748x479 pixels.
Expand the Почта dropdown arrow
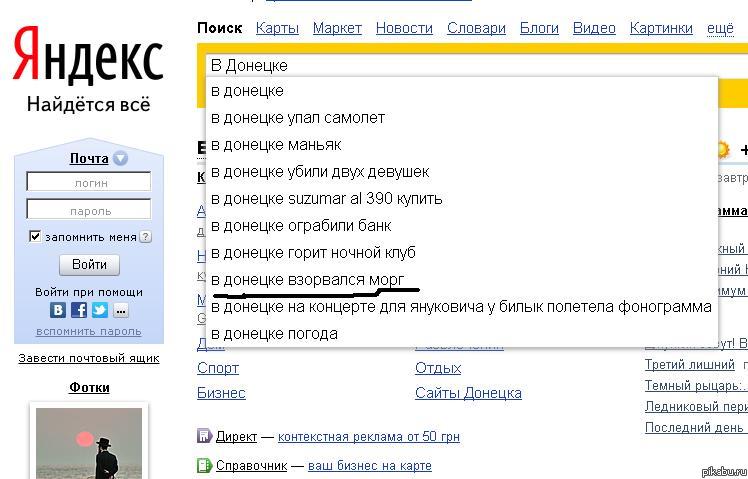[x=120, y=158]
